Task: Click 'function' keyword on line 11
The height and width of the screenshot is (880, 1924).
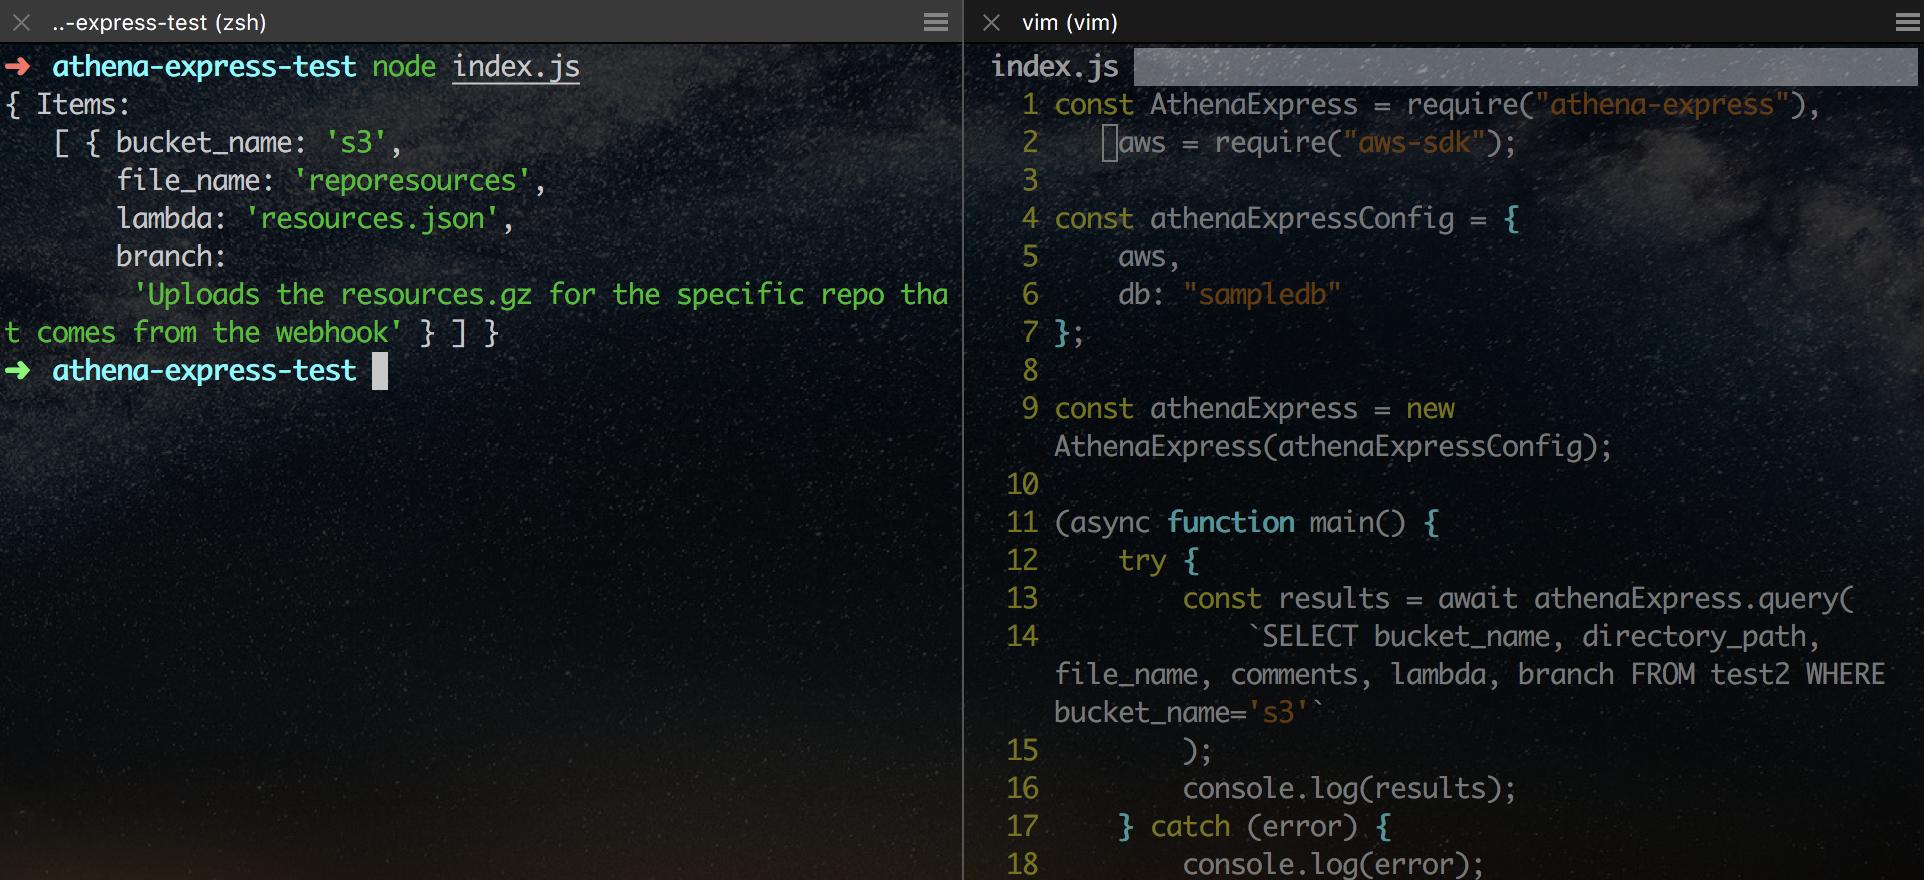Action: tap(1230, 523)
